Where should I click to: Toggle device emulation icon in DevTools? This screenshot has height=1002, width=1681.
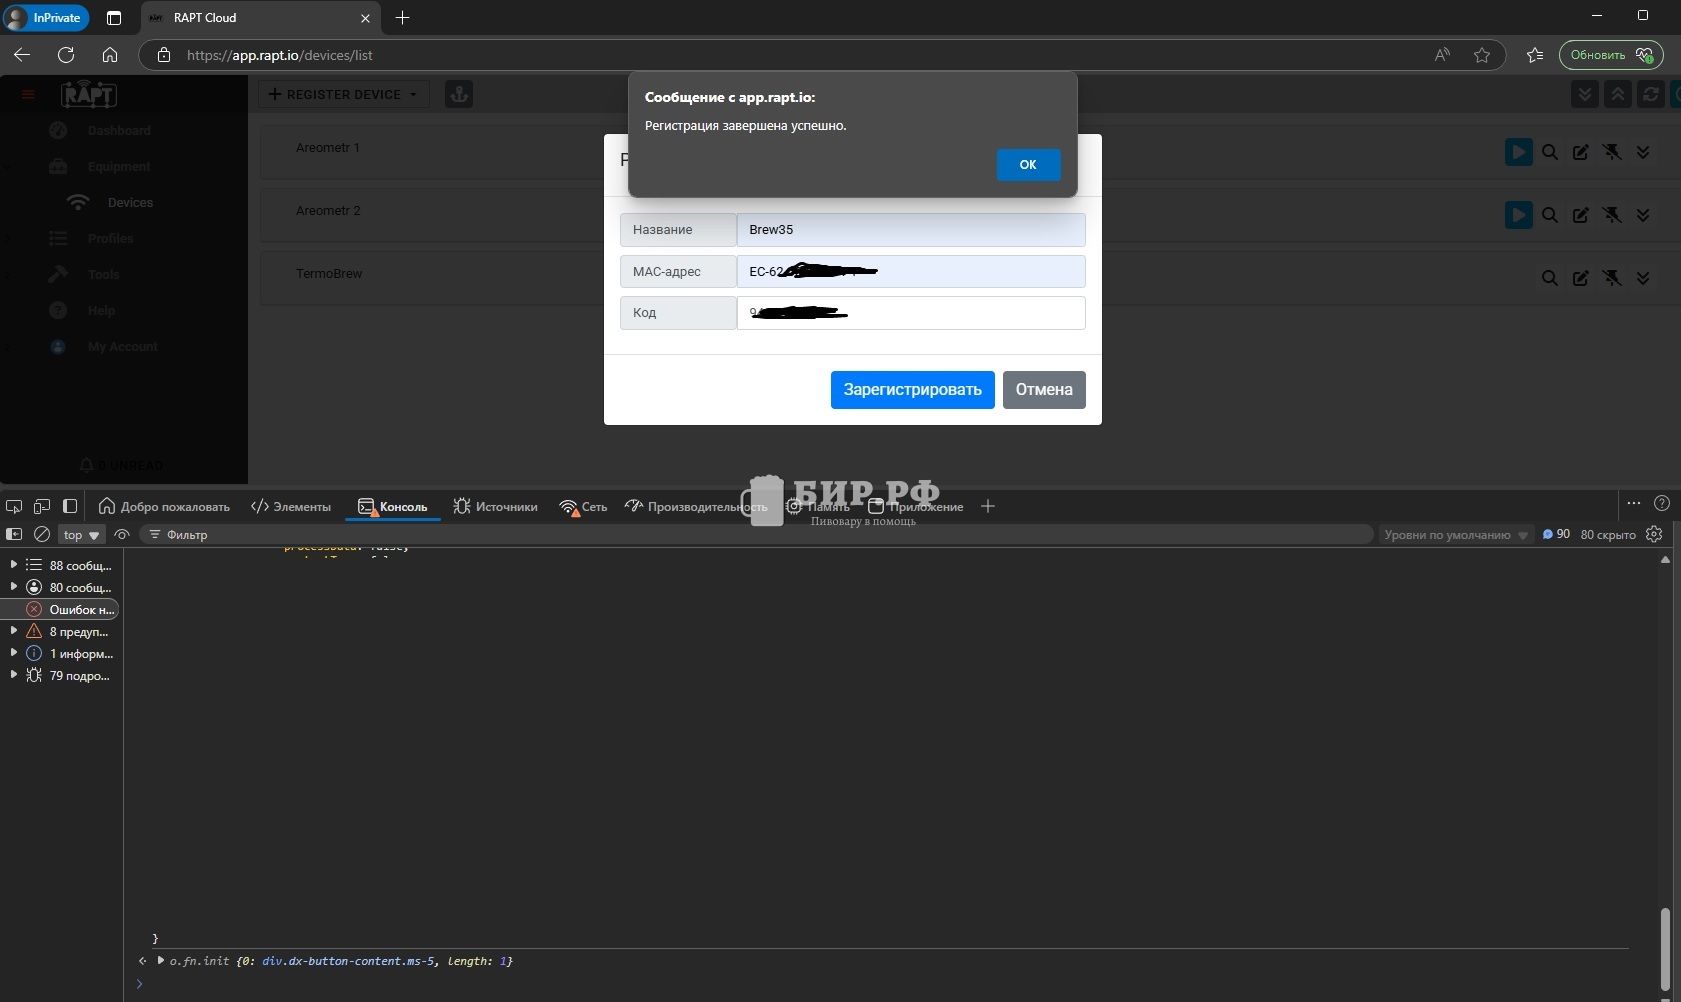pos(42,506)
